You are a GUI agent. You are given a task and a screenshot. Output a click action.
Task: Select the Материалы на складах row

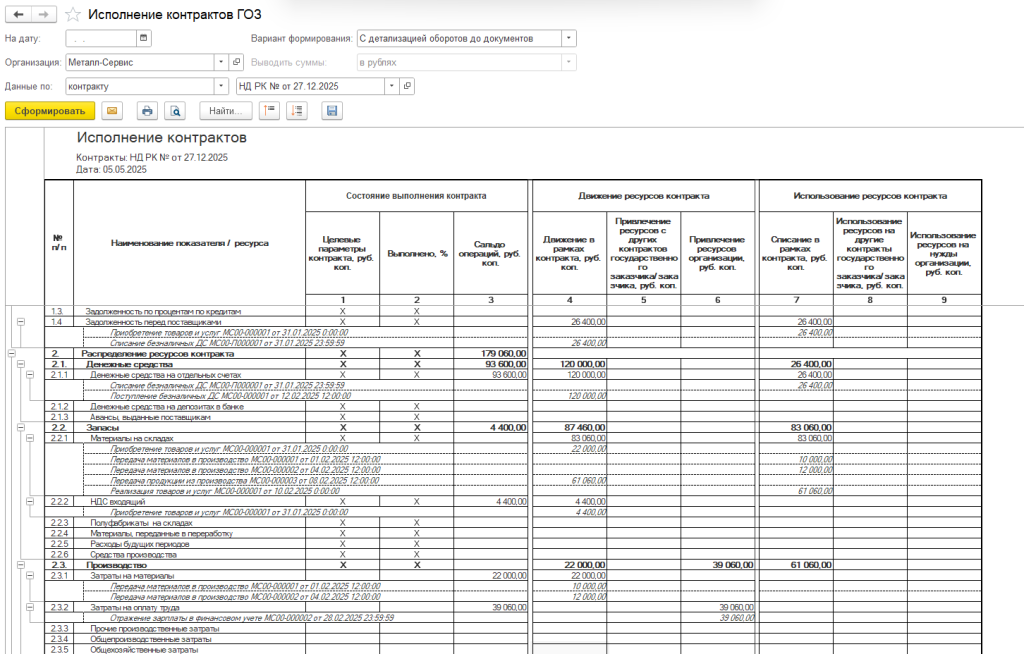pyautogui.click(x=131, y=438)
